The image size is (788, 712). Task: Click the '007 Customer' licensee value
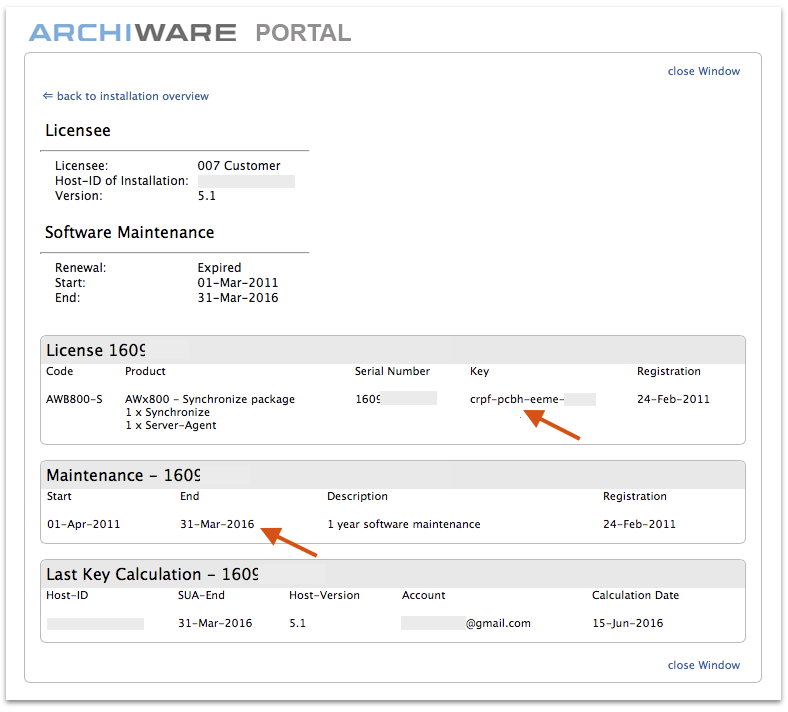[x=239, y=166]
